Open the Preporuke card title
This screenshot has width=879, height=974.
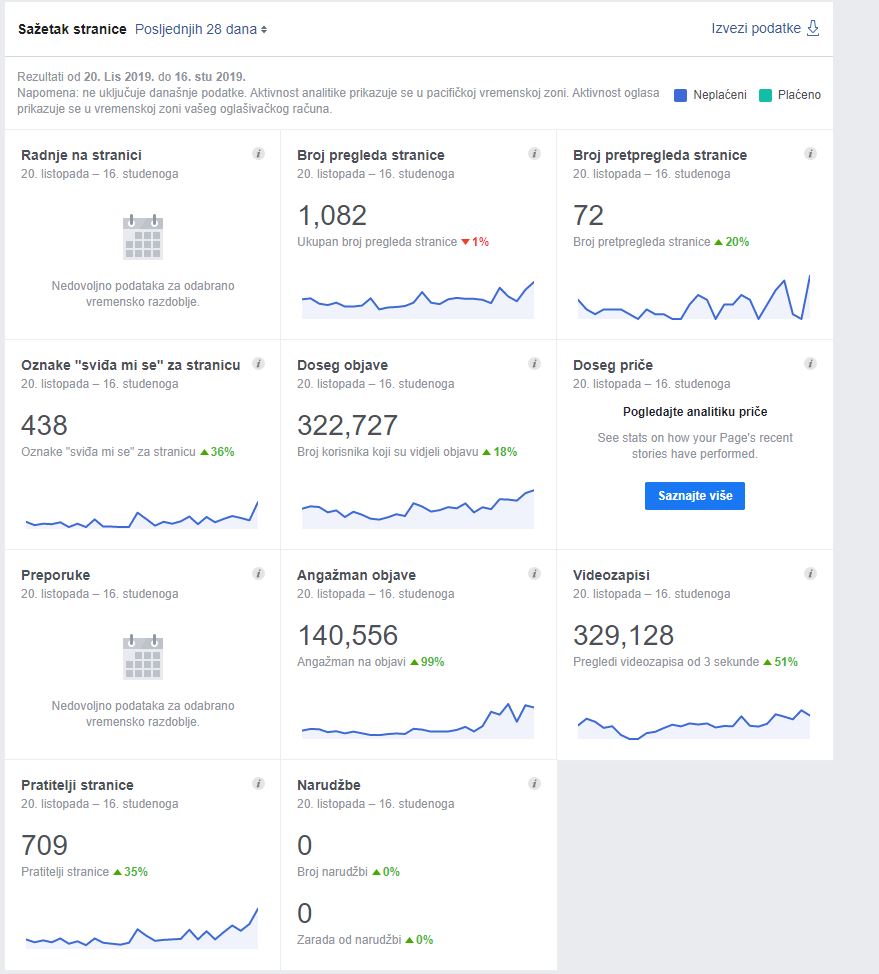55,575
